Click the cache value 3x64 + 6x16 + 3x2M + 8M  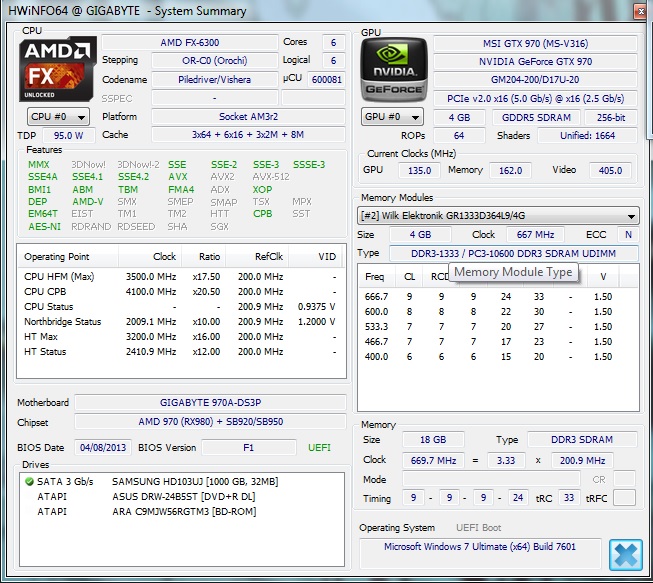[x=248, y=135]
